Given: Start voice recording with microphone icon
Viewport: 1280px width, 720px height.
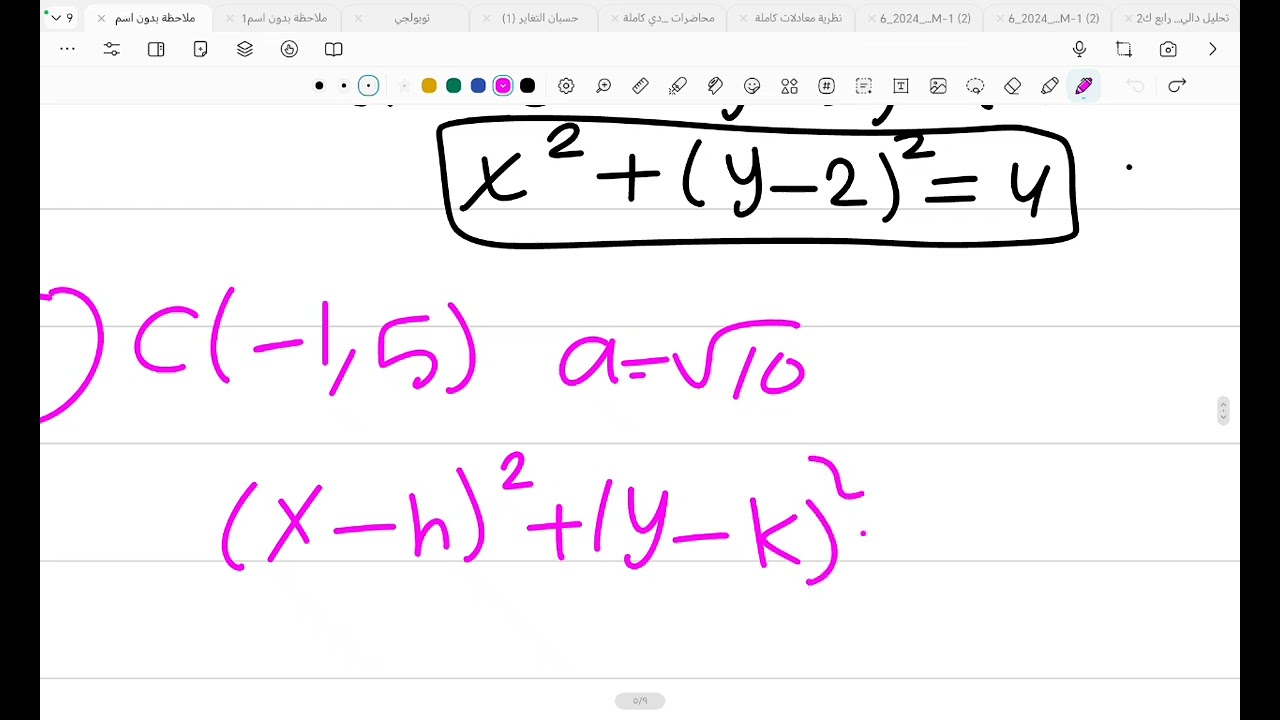Looking at the screenshot, I should pos(1079,49).
